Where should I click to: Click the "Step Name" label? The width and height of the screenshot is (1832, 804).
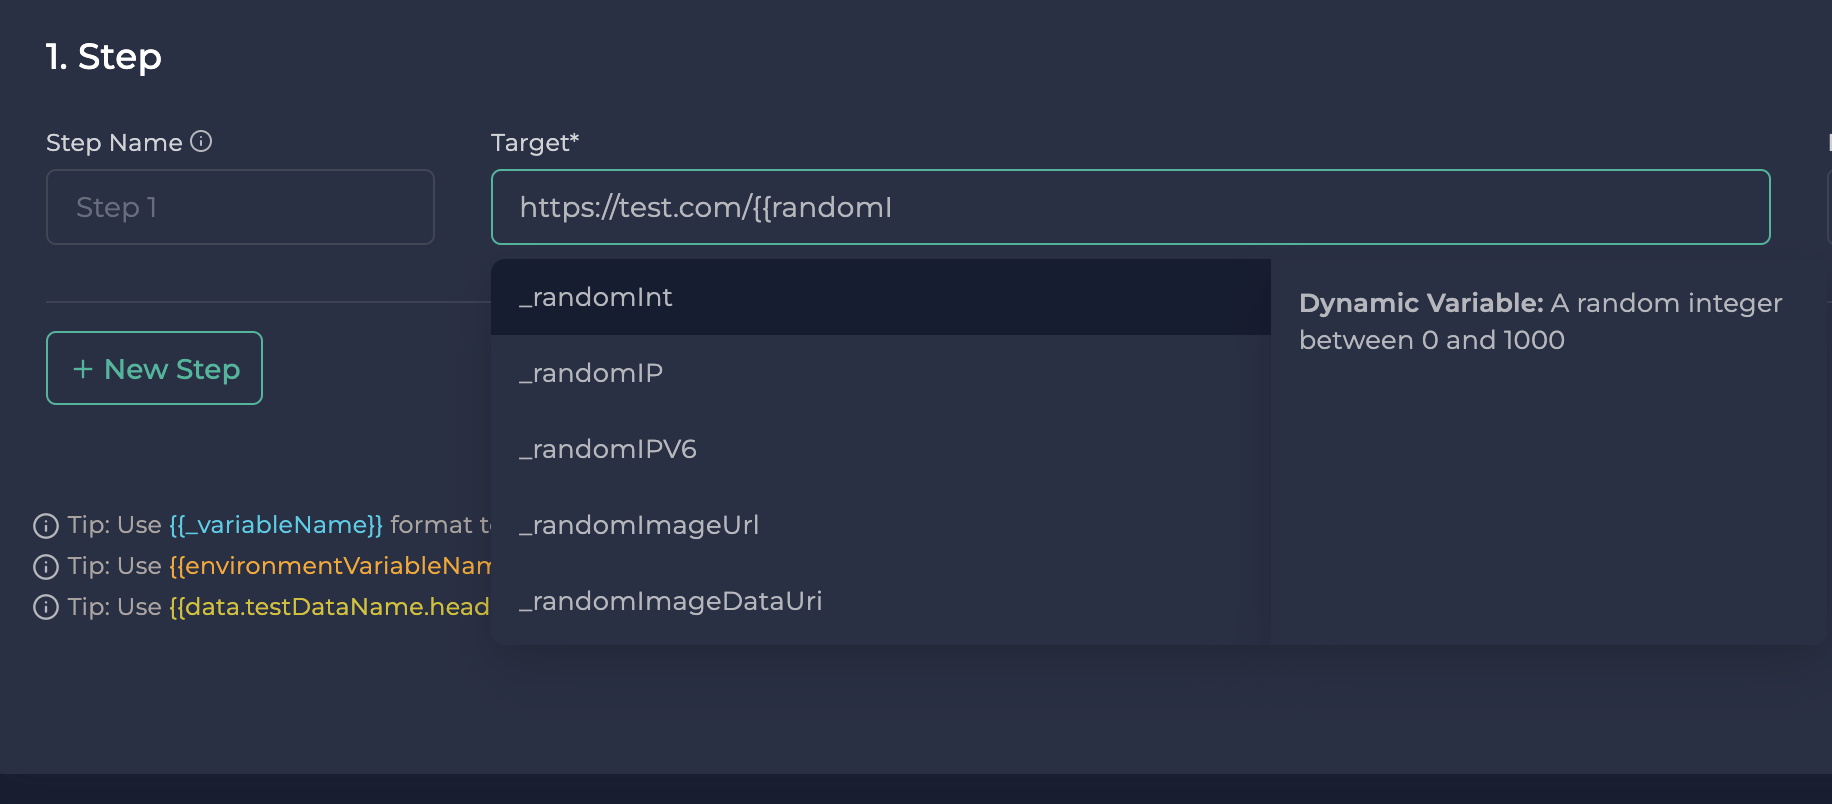coord(114,143)
